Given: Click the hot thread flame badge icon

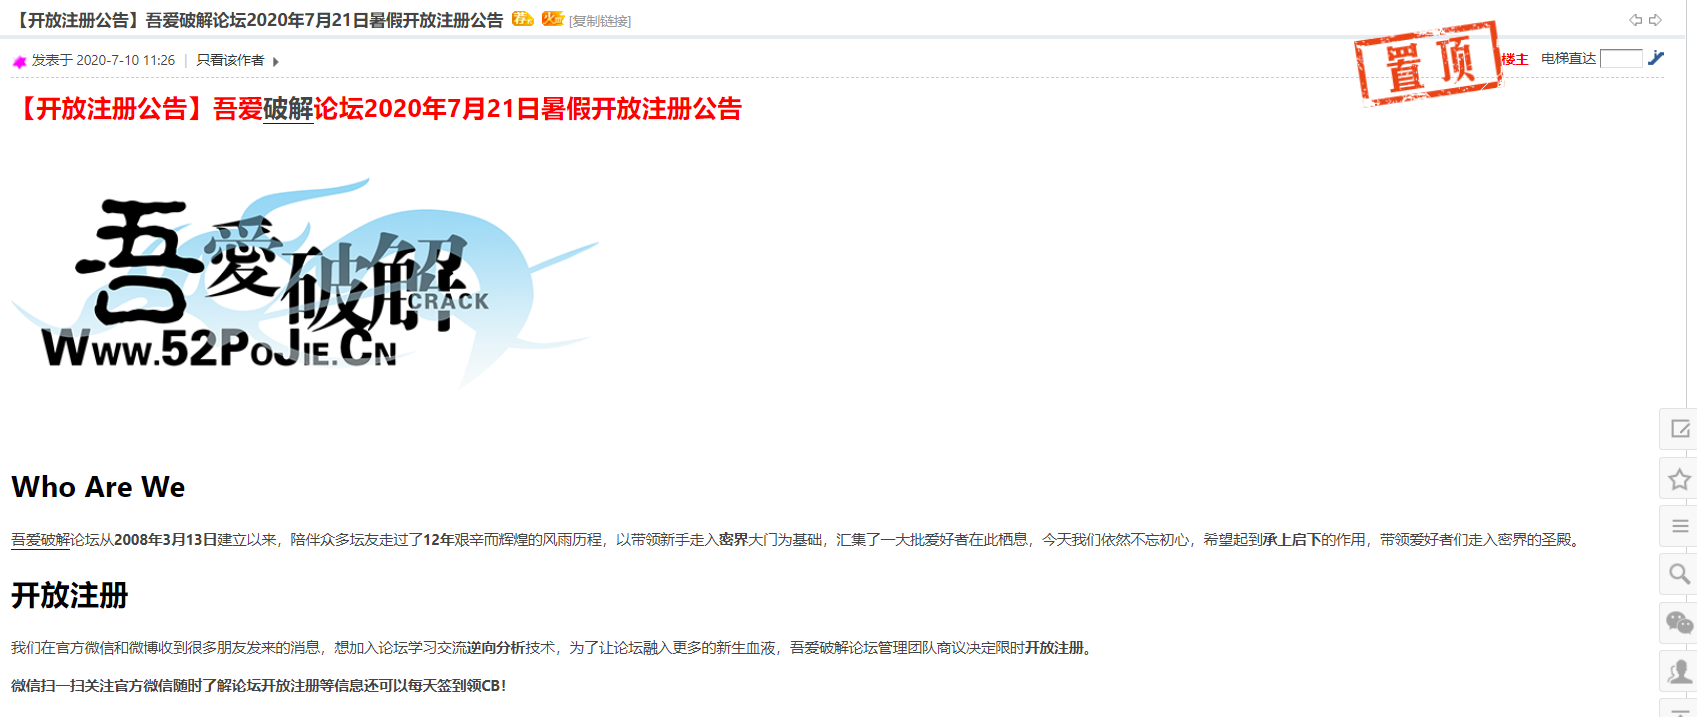Looking at the screenshot, I should 553,18.
